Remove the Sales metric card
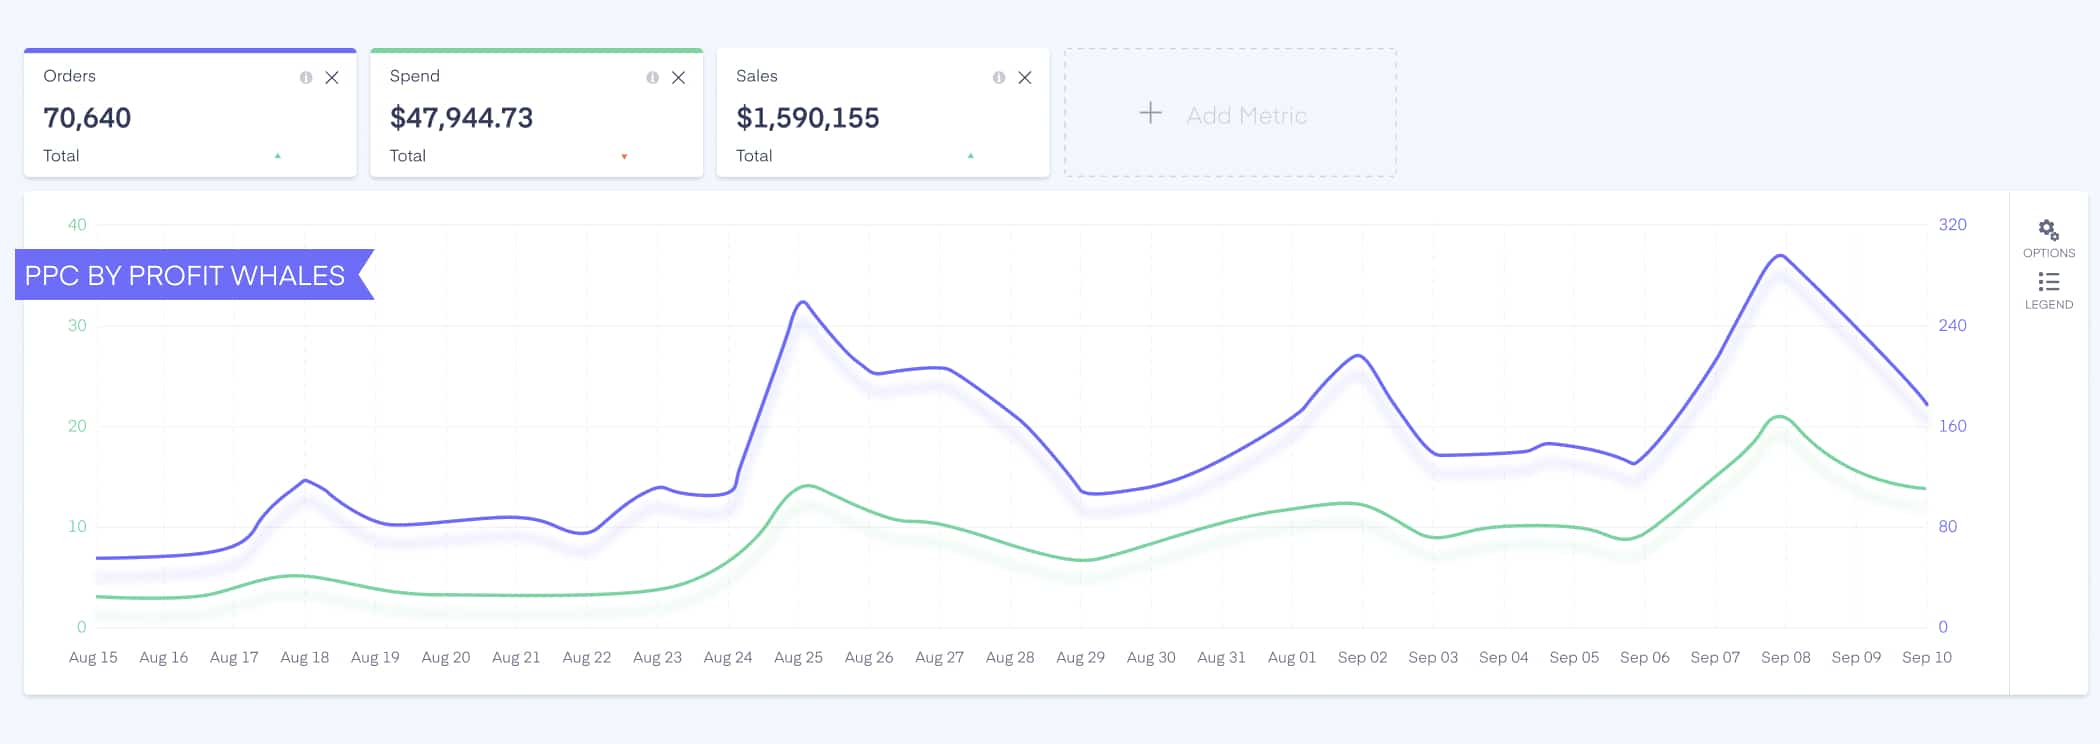 1024,78
